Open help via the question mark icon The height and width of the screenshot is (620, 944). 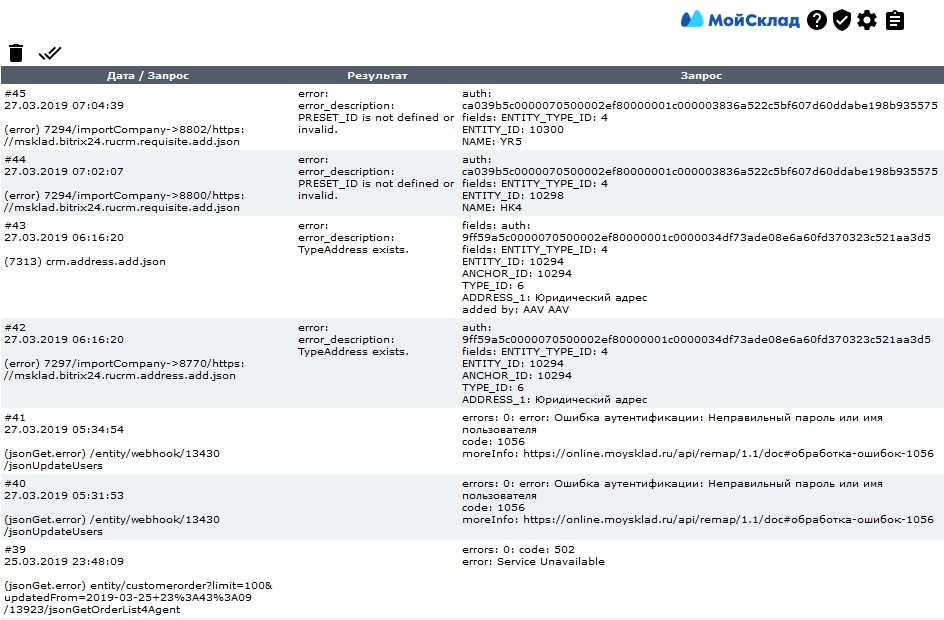[x=817, y=19]
